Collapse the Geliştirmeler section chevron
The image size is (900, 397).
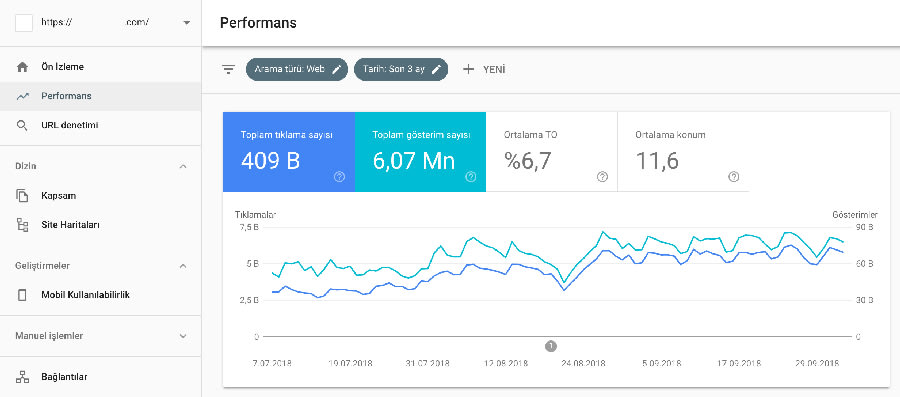click(183, 266)
